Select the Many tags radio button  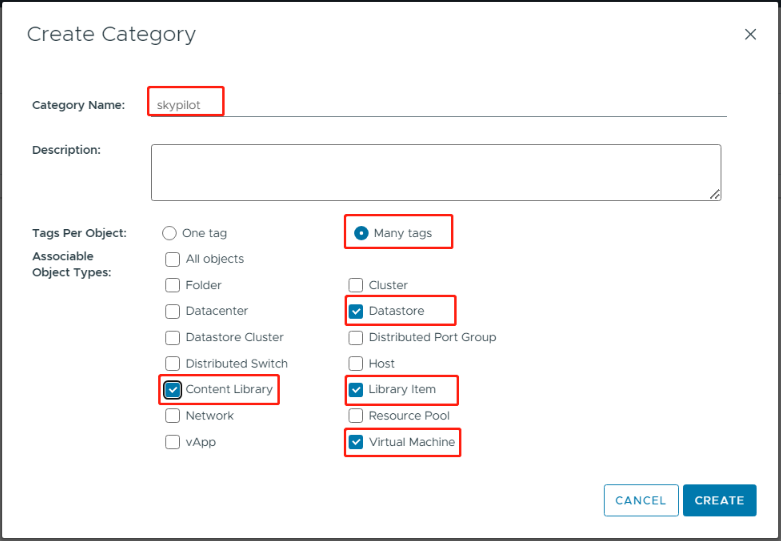pyautogui.click(x=361, y=233)
